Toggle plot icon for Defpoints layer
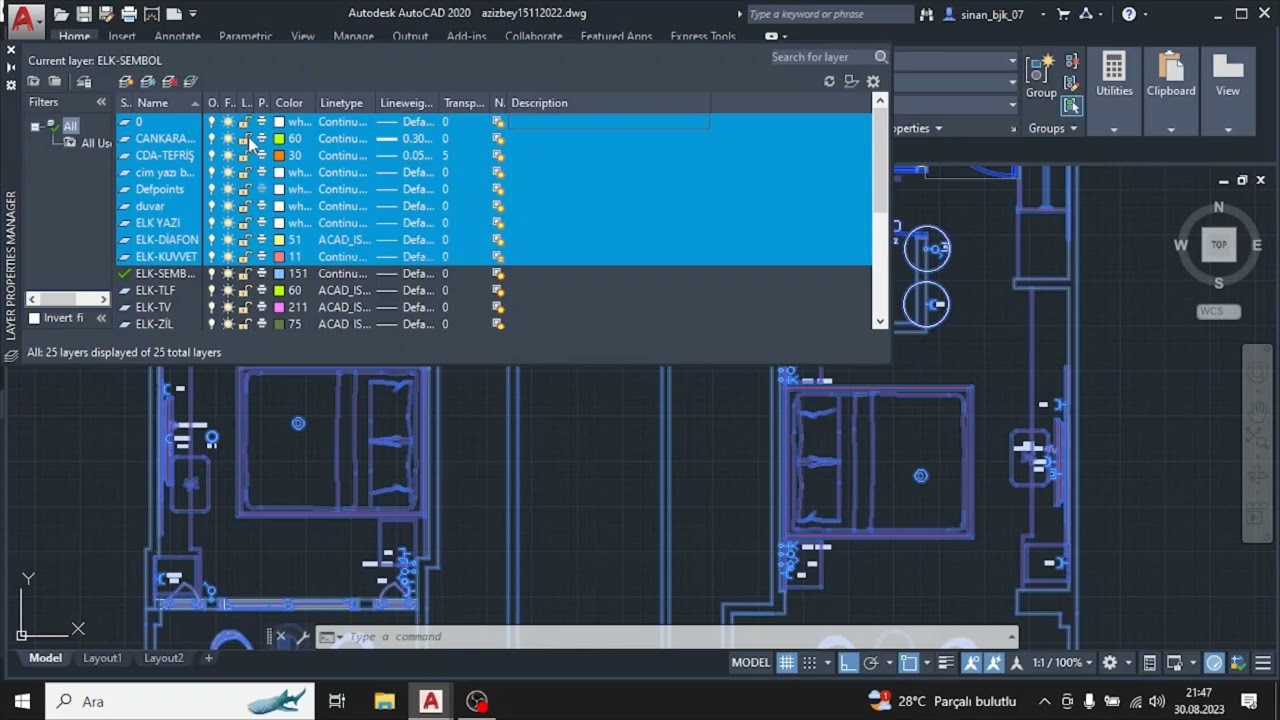The width and height of the screenshot is (1280, 720). pos(262,189)
